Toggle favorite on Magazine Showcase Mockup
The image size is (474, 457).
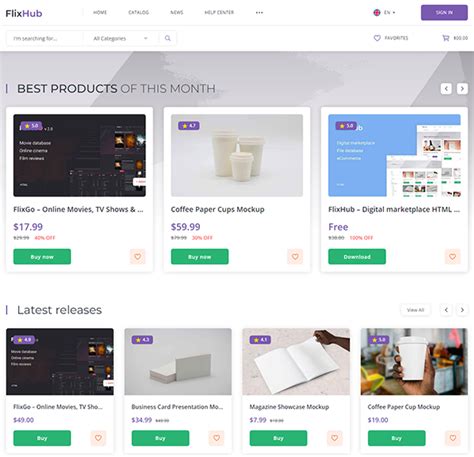click(334, 438)
